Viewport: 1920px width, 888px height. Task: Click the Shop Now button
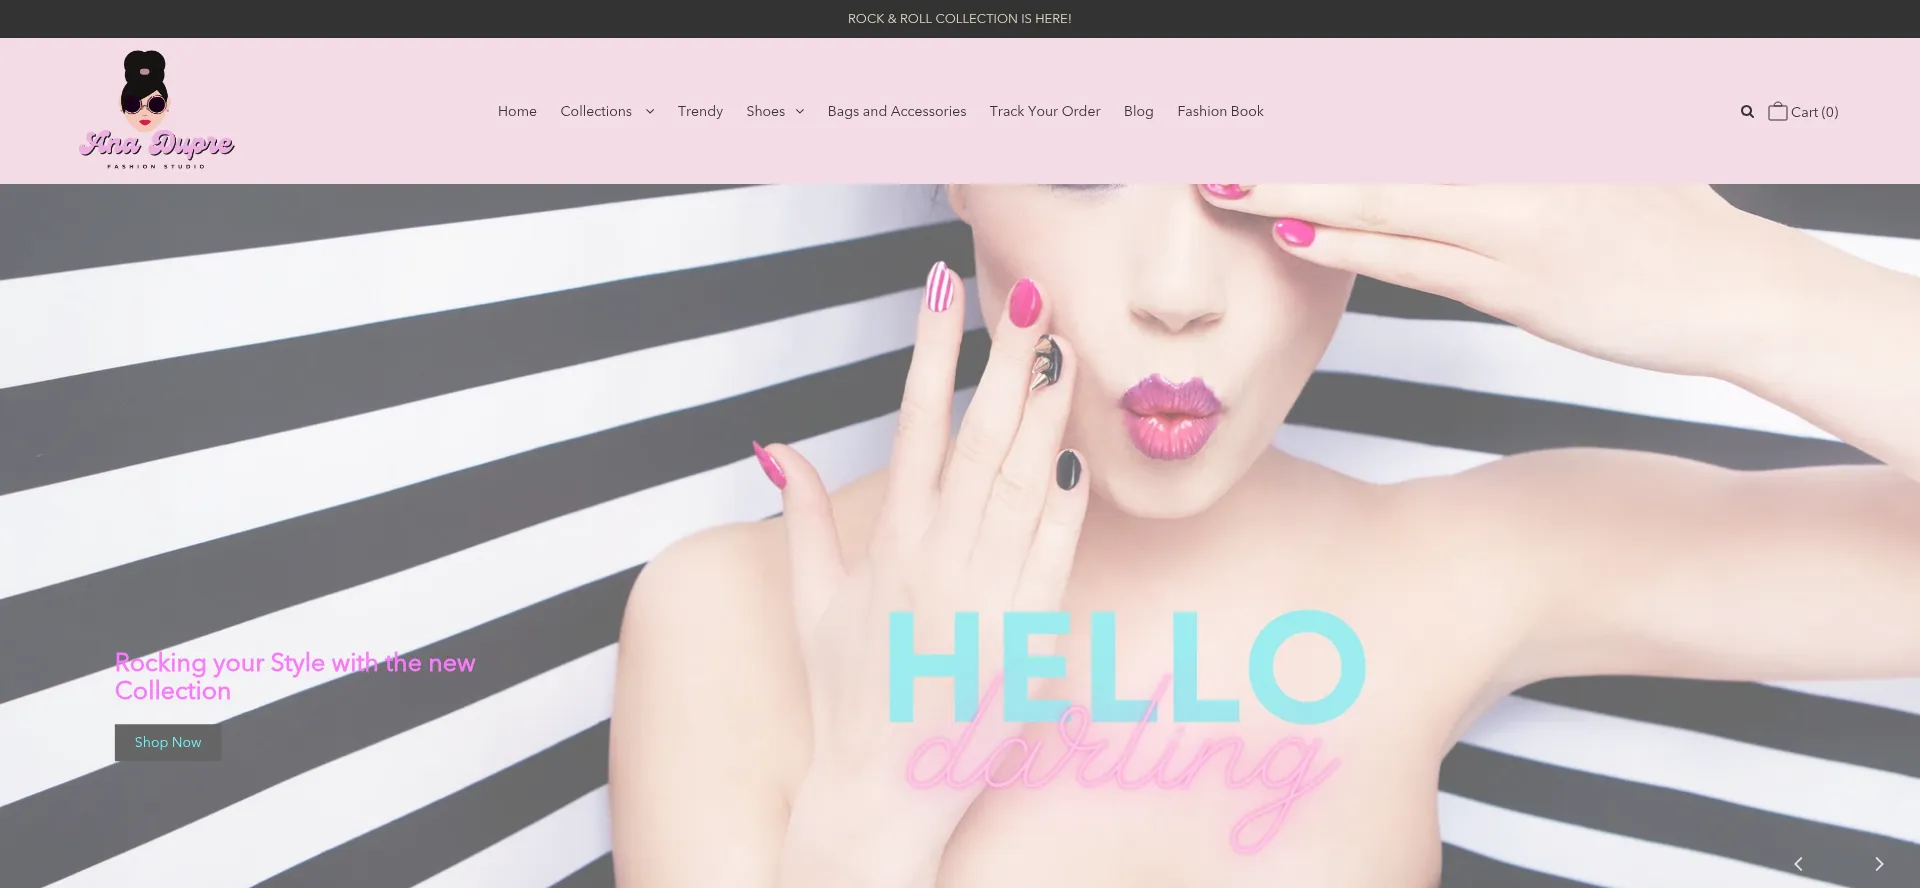click(x=168, y=742)
